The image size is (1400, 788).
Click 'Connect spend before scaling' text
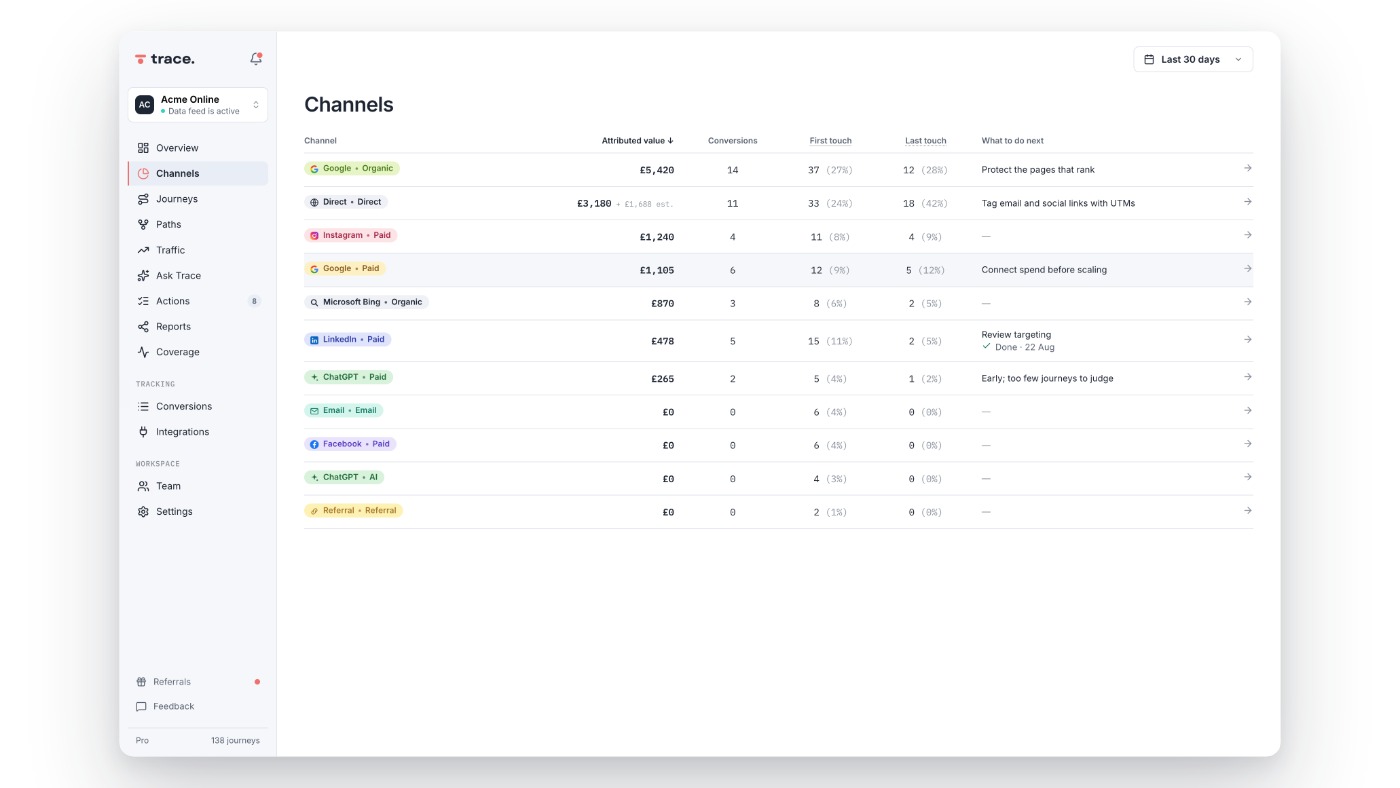point(1044,270)
